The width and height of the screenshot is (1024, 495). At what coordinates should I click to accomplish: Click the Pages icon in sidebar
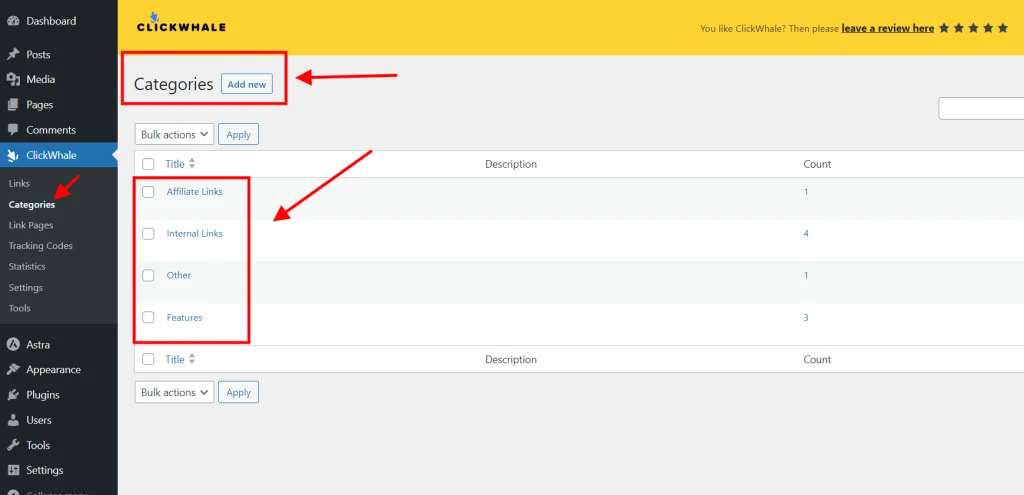(x=13, y=105)
